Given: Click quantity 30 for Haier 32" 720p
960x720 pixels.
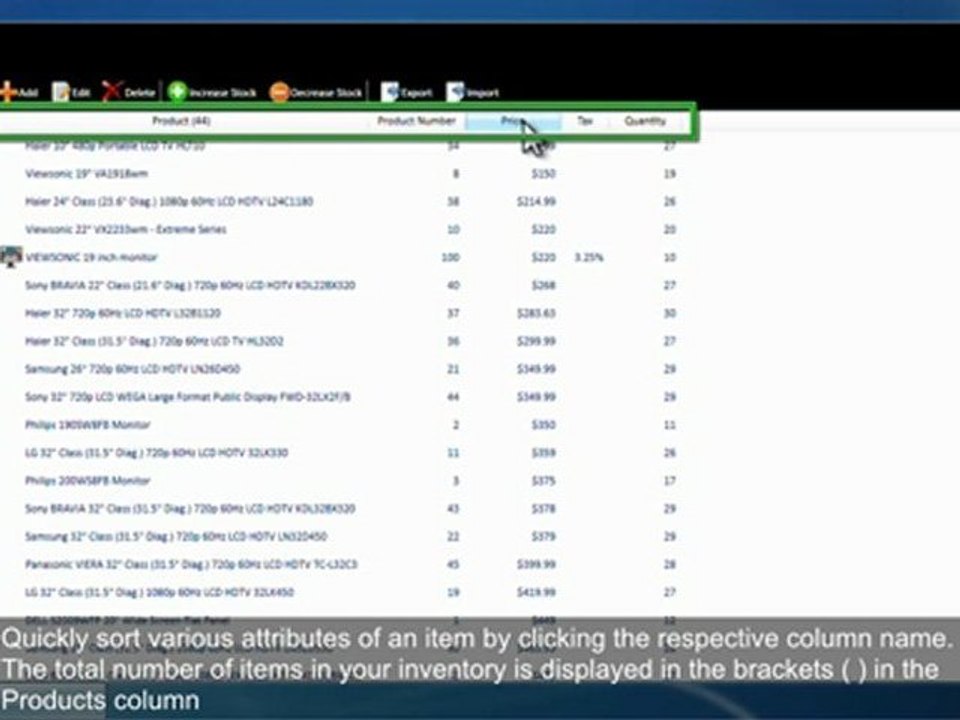Looking at the screenshot, I should pyautogui.click(x=670, y=313).
